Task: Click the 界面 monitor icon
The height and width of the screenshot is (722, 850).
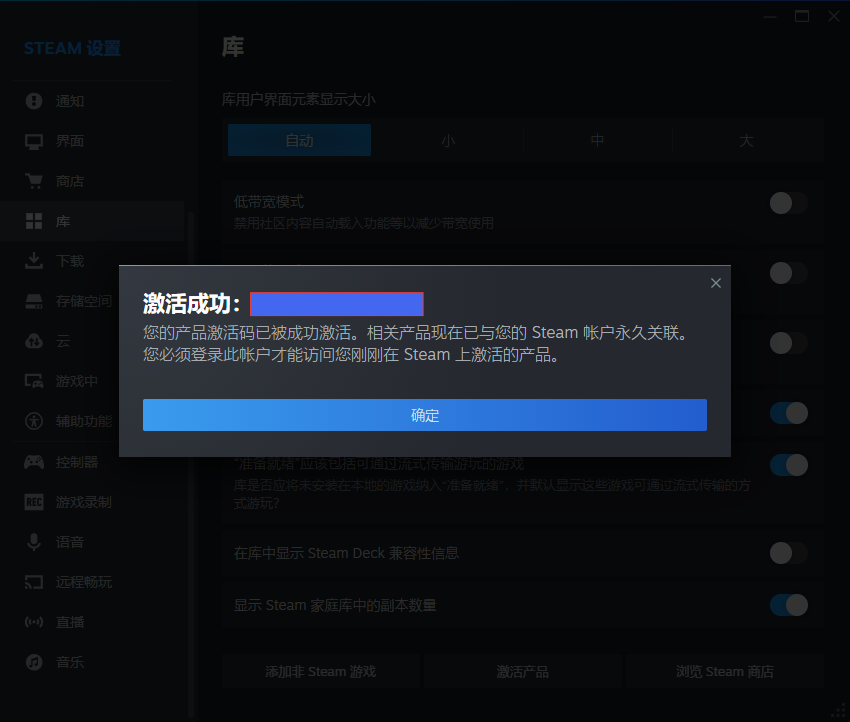Action: pos(34,141)
